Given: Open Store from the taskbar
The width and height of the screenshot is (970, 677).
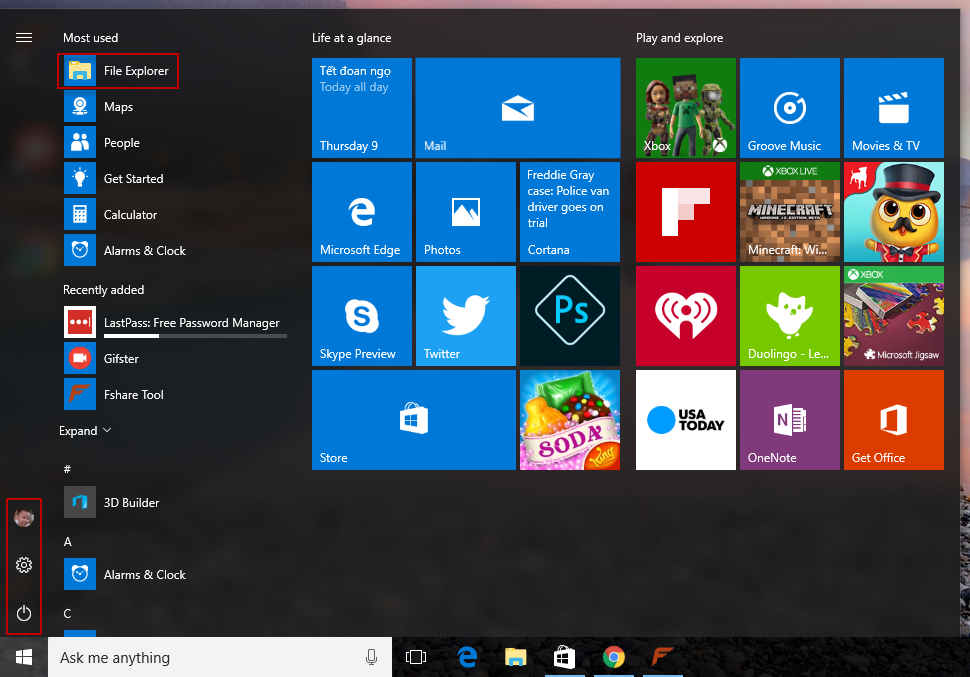Looking at the screenshot, I should click(564, 657).
